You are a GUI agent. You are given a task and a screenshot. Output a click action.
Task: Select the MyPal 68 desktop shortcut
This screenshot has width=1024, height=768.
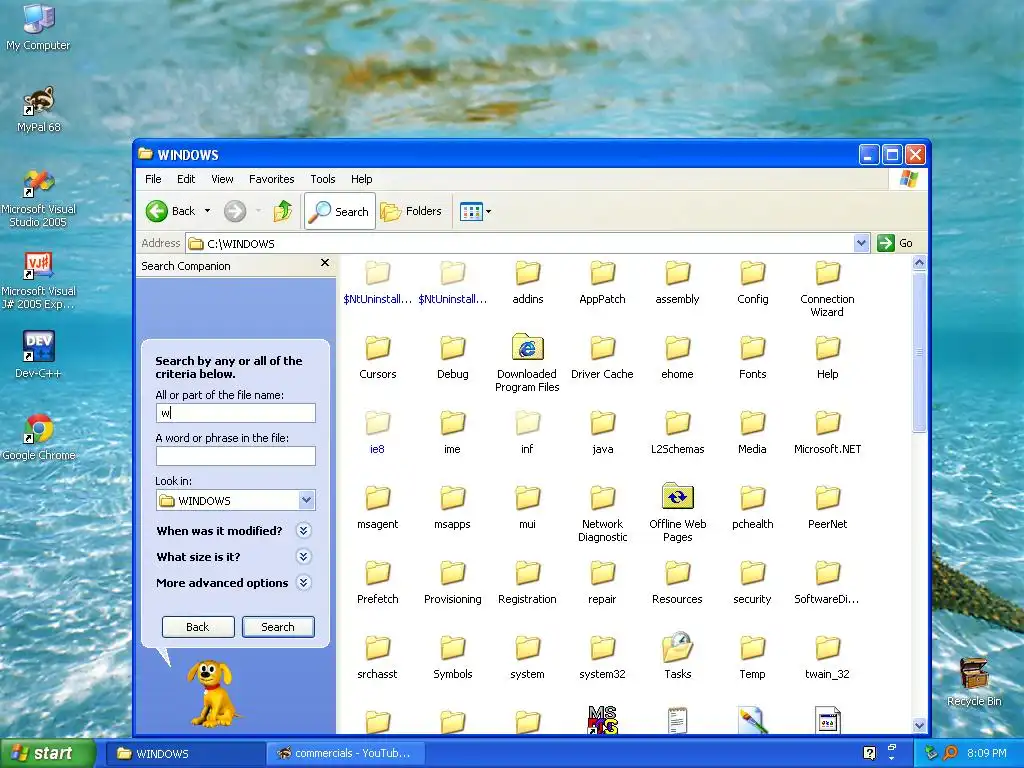[38, 109]
